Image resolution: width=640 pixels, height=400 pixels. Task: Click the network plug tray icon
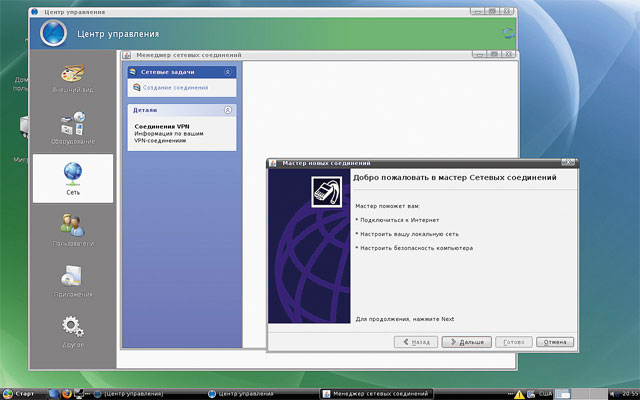(x=531, y=394)
